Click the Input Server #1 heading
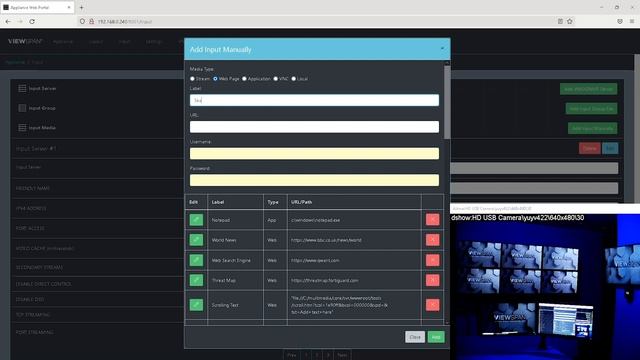Screen dimensions: 640x360 tap(36, 149)
